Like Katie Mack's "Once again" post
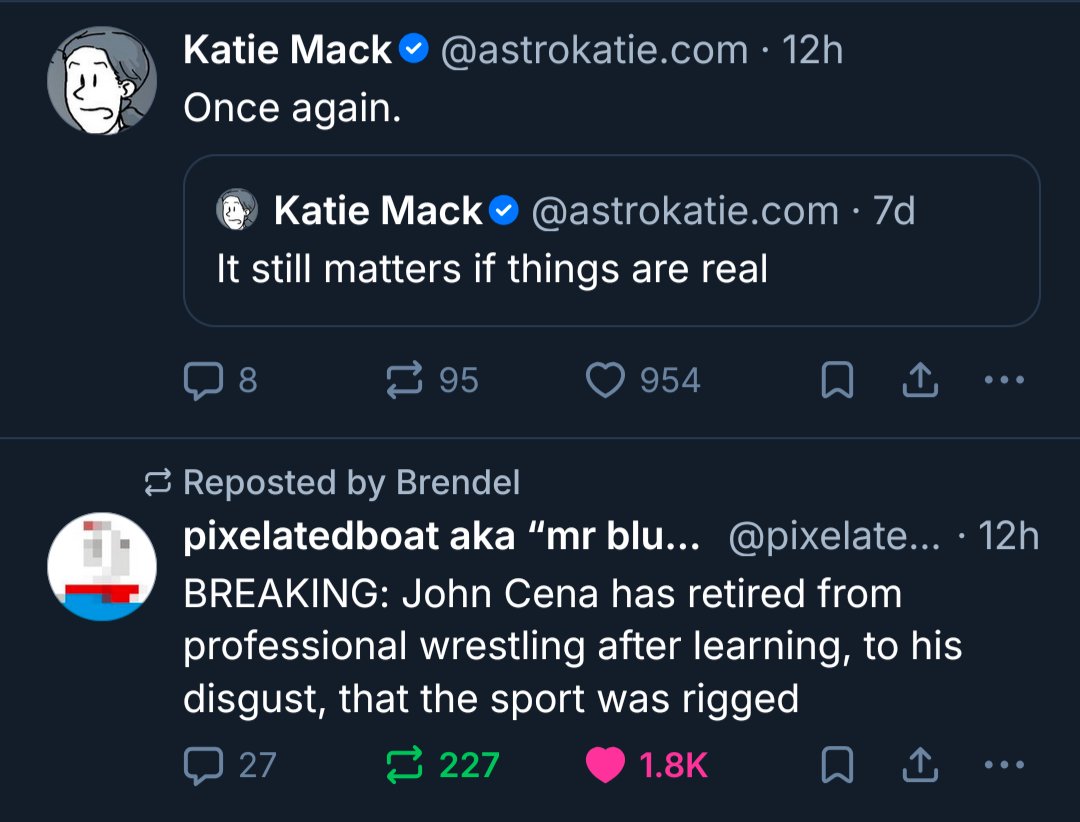Screen dimensions: 1080x822 pyautogui.click(x=604, y=380)
